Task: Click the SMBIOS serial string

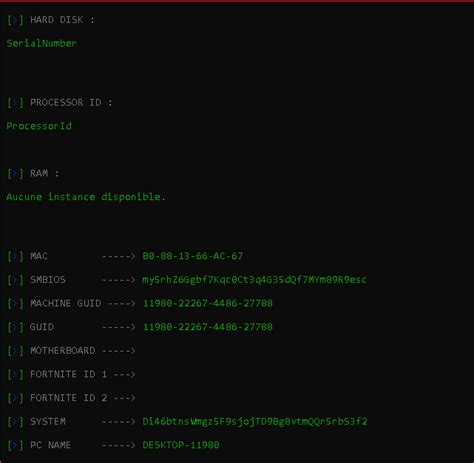Action: click(254, 280)
